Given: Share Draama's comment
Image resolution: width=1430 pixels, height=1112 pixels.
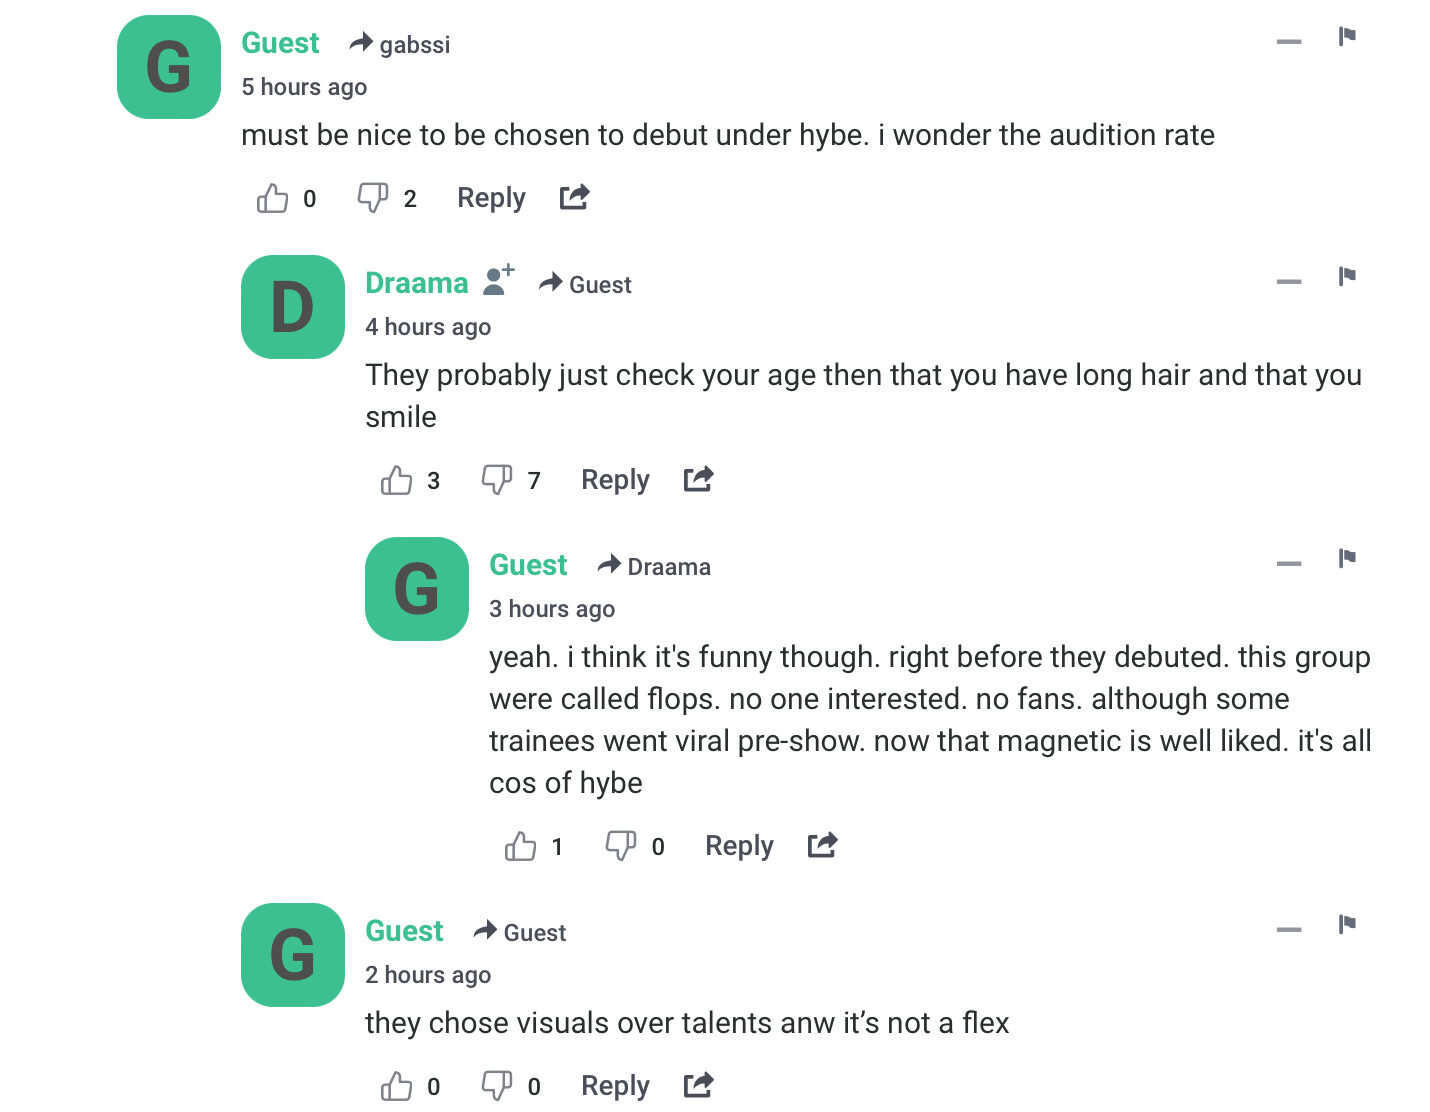Looking at the screenshot, I should coord(698,480).
